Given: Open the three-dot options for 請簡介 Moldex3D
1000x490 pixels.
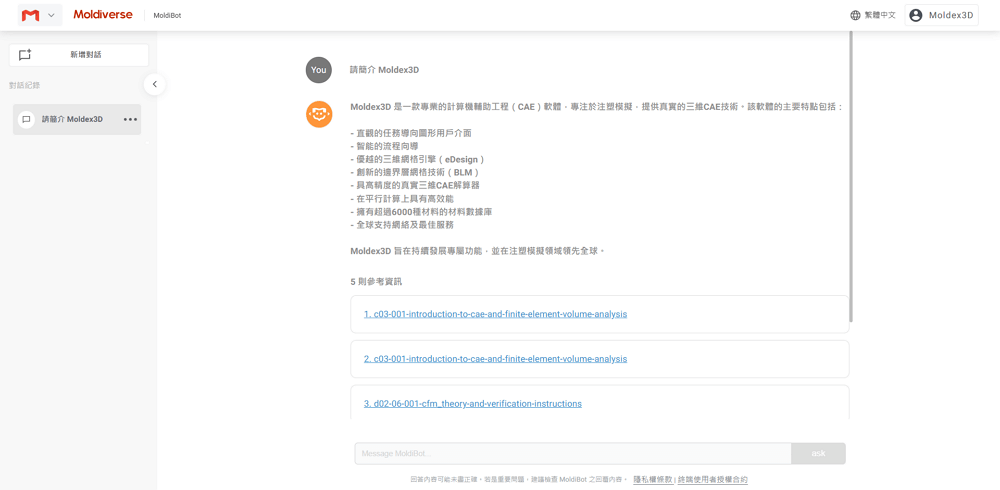Looking at the screenshot, I should pos(130,119).
